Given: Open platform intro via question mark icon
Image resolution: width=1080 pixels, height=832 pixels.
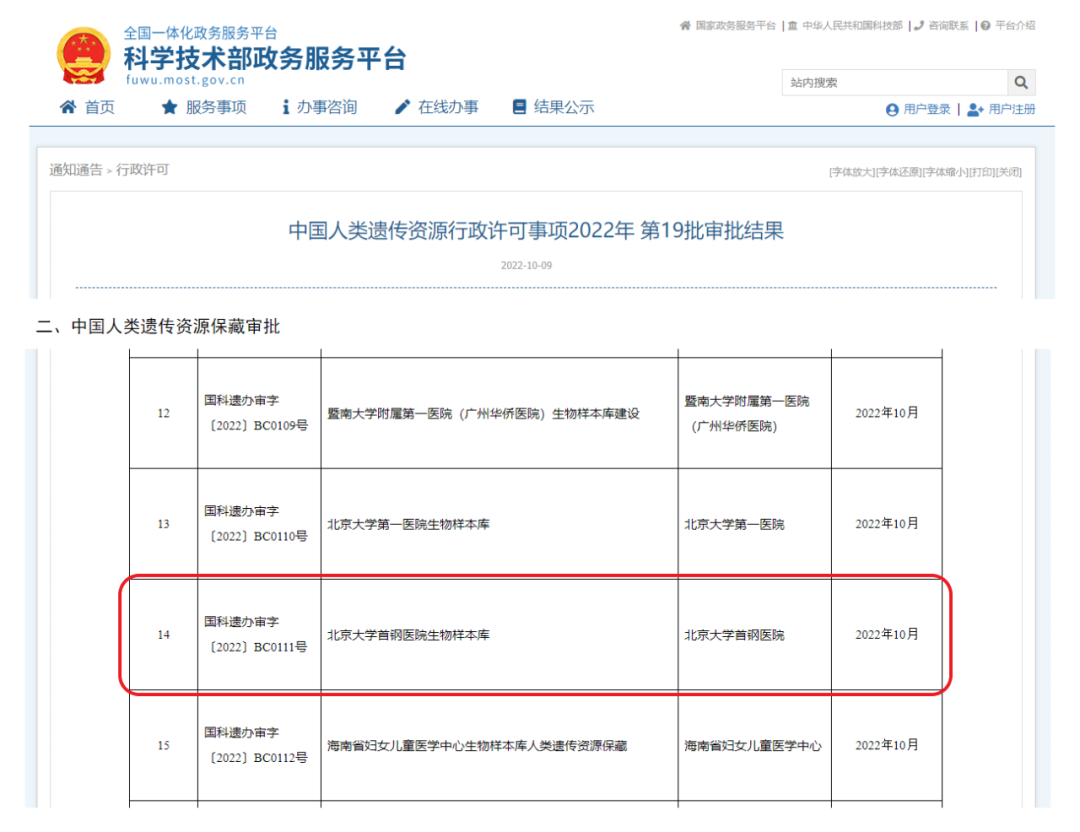Looking at the screenshot, I should pyautogui.click(x=988, y=25).
